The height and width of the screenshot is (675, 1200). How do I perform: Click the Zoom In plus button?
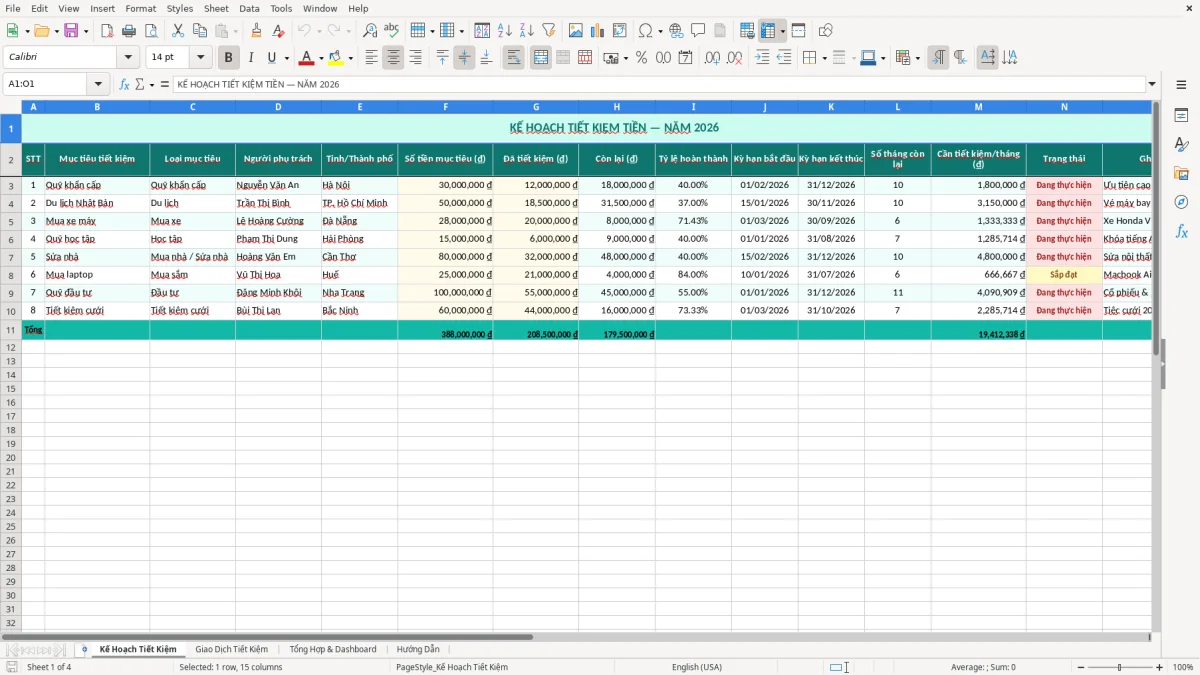[1159, 667]
